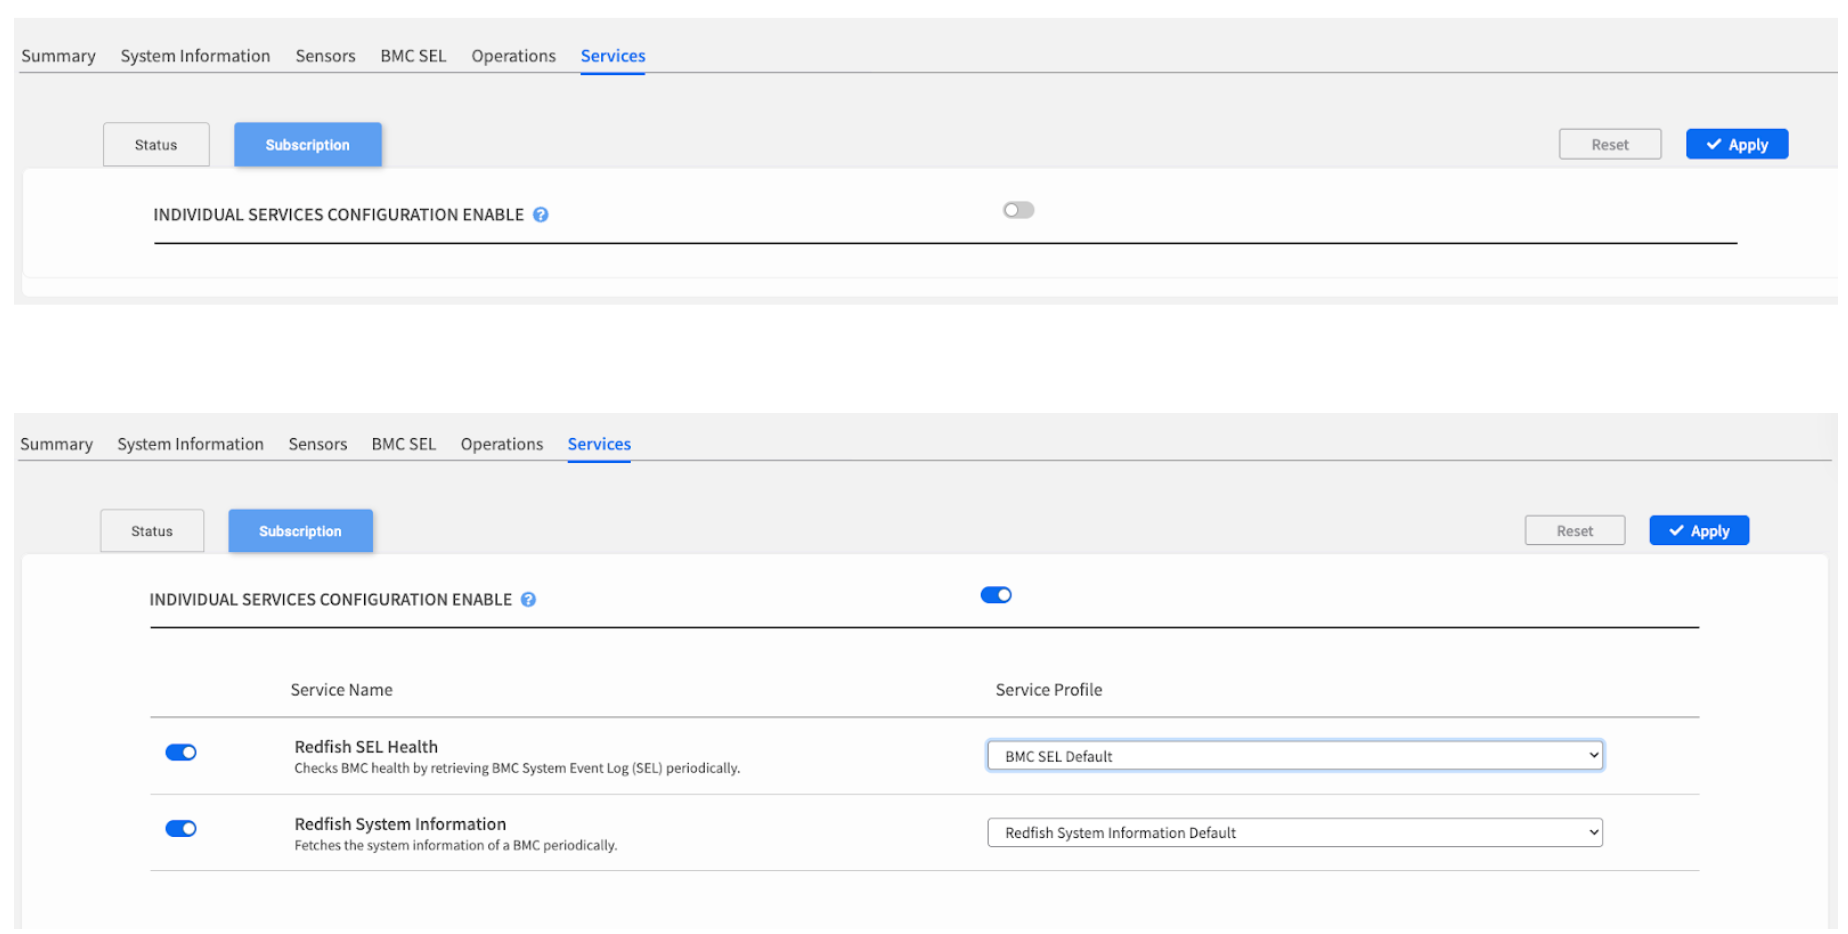Screen dimensions: 1848x934
Task: Show the Status view in the lower panel
Action: (x=152, y=531)
